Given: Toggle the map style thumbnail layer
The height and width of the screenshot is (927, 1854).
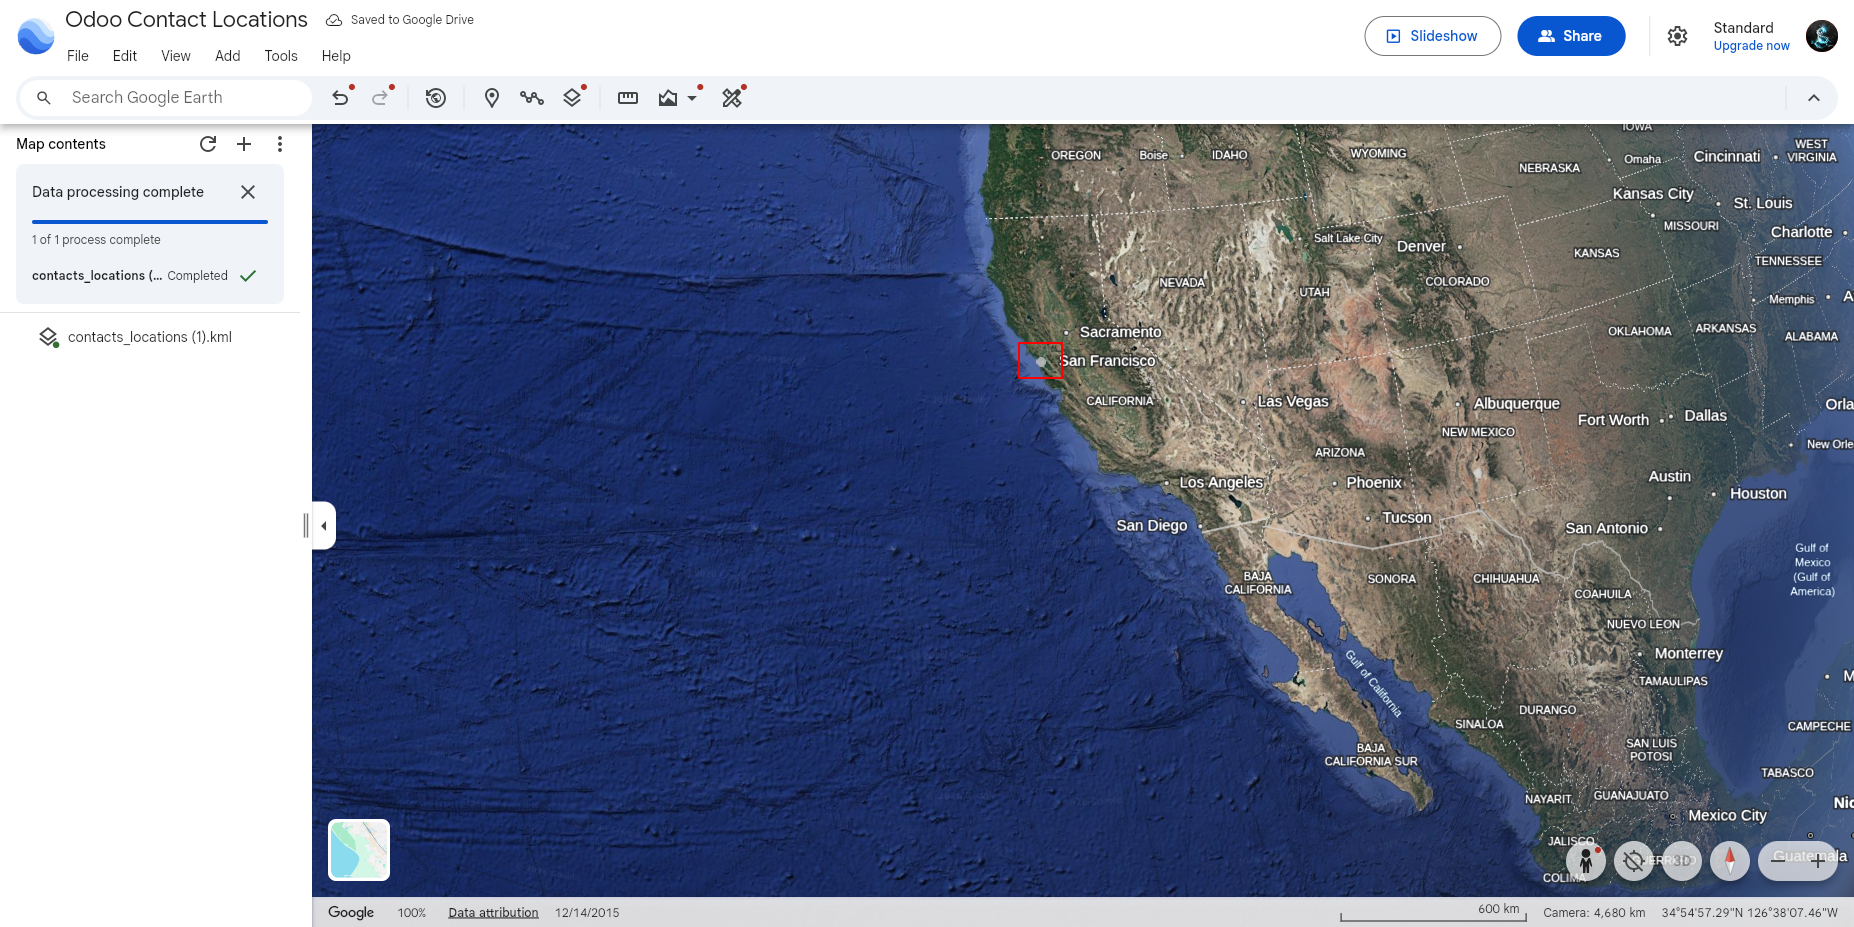Looking at the screenshot, I should tap(359, 850).
